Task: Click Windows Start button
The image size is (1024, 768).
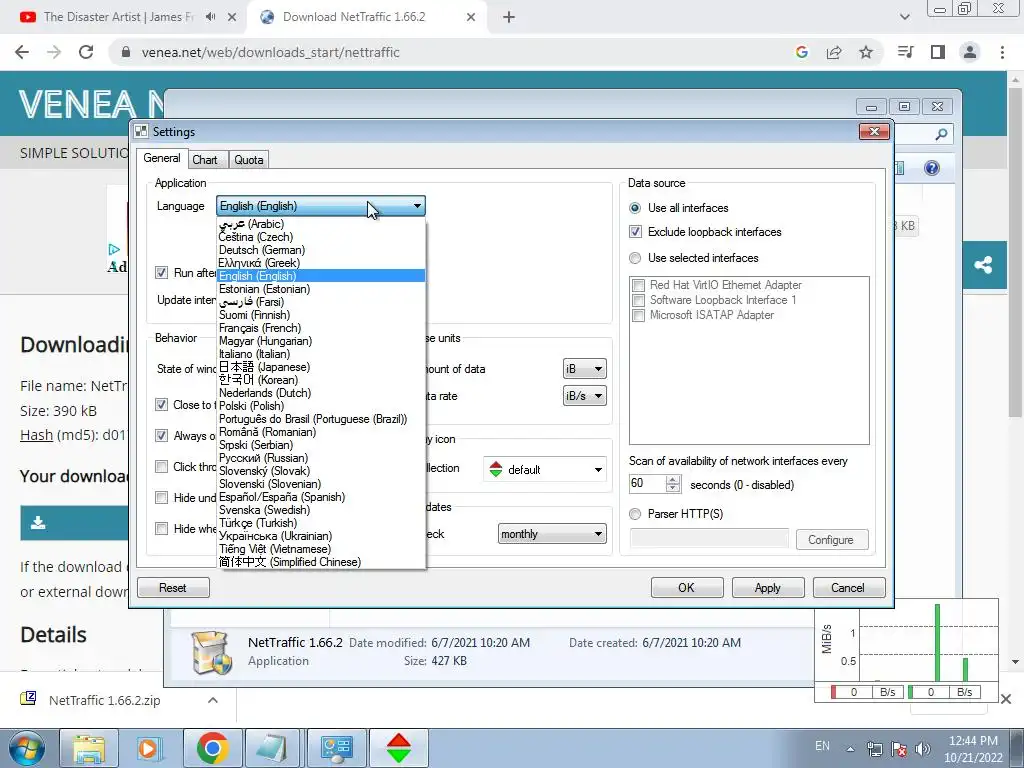Action: 27,748
